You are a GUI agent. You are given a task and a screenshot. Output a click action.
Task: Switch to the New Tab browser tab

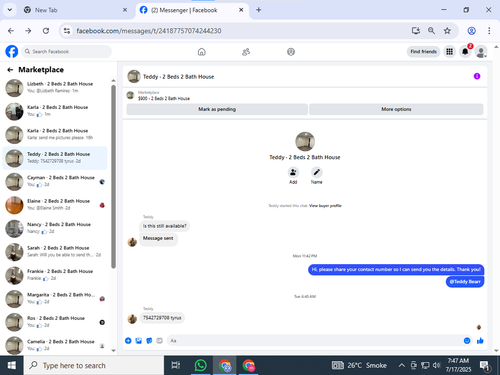click(x=75, y=10)
